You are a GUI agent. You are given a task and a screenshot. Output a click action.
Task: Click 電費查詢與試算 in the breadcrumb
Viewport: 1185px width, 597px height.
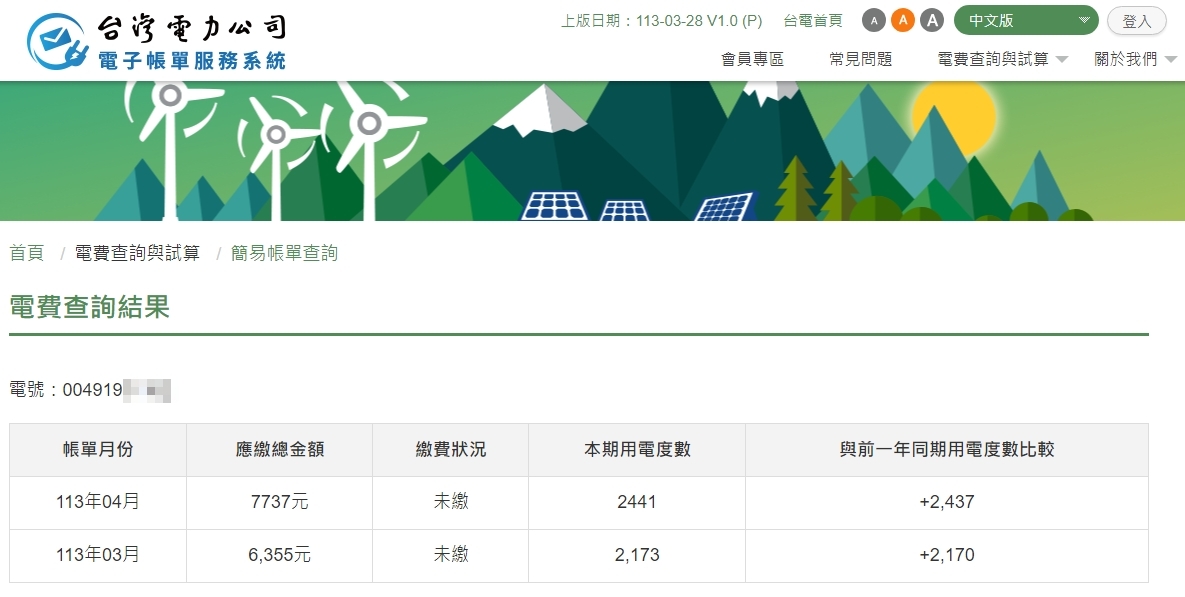tap(137, 253)
